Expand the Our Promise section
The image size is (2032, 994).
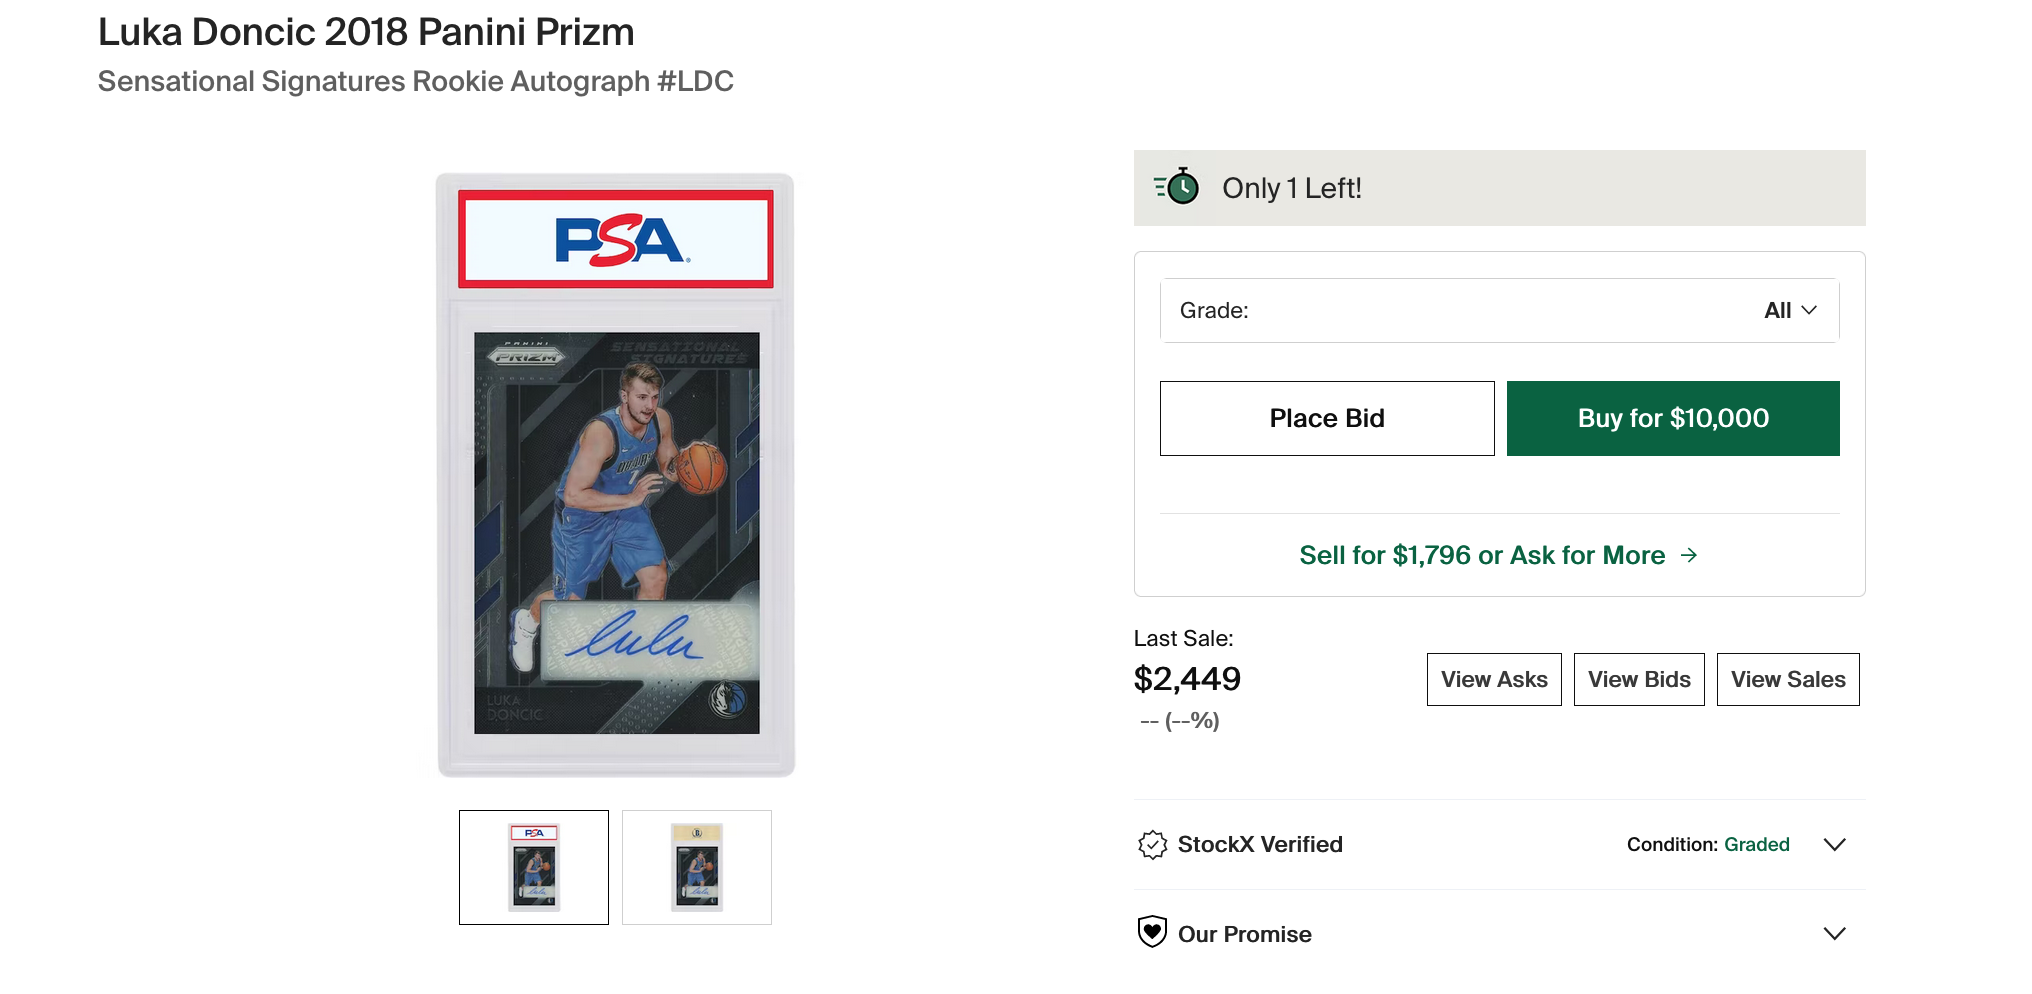point(1834,934)
